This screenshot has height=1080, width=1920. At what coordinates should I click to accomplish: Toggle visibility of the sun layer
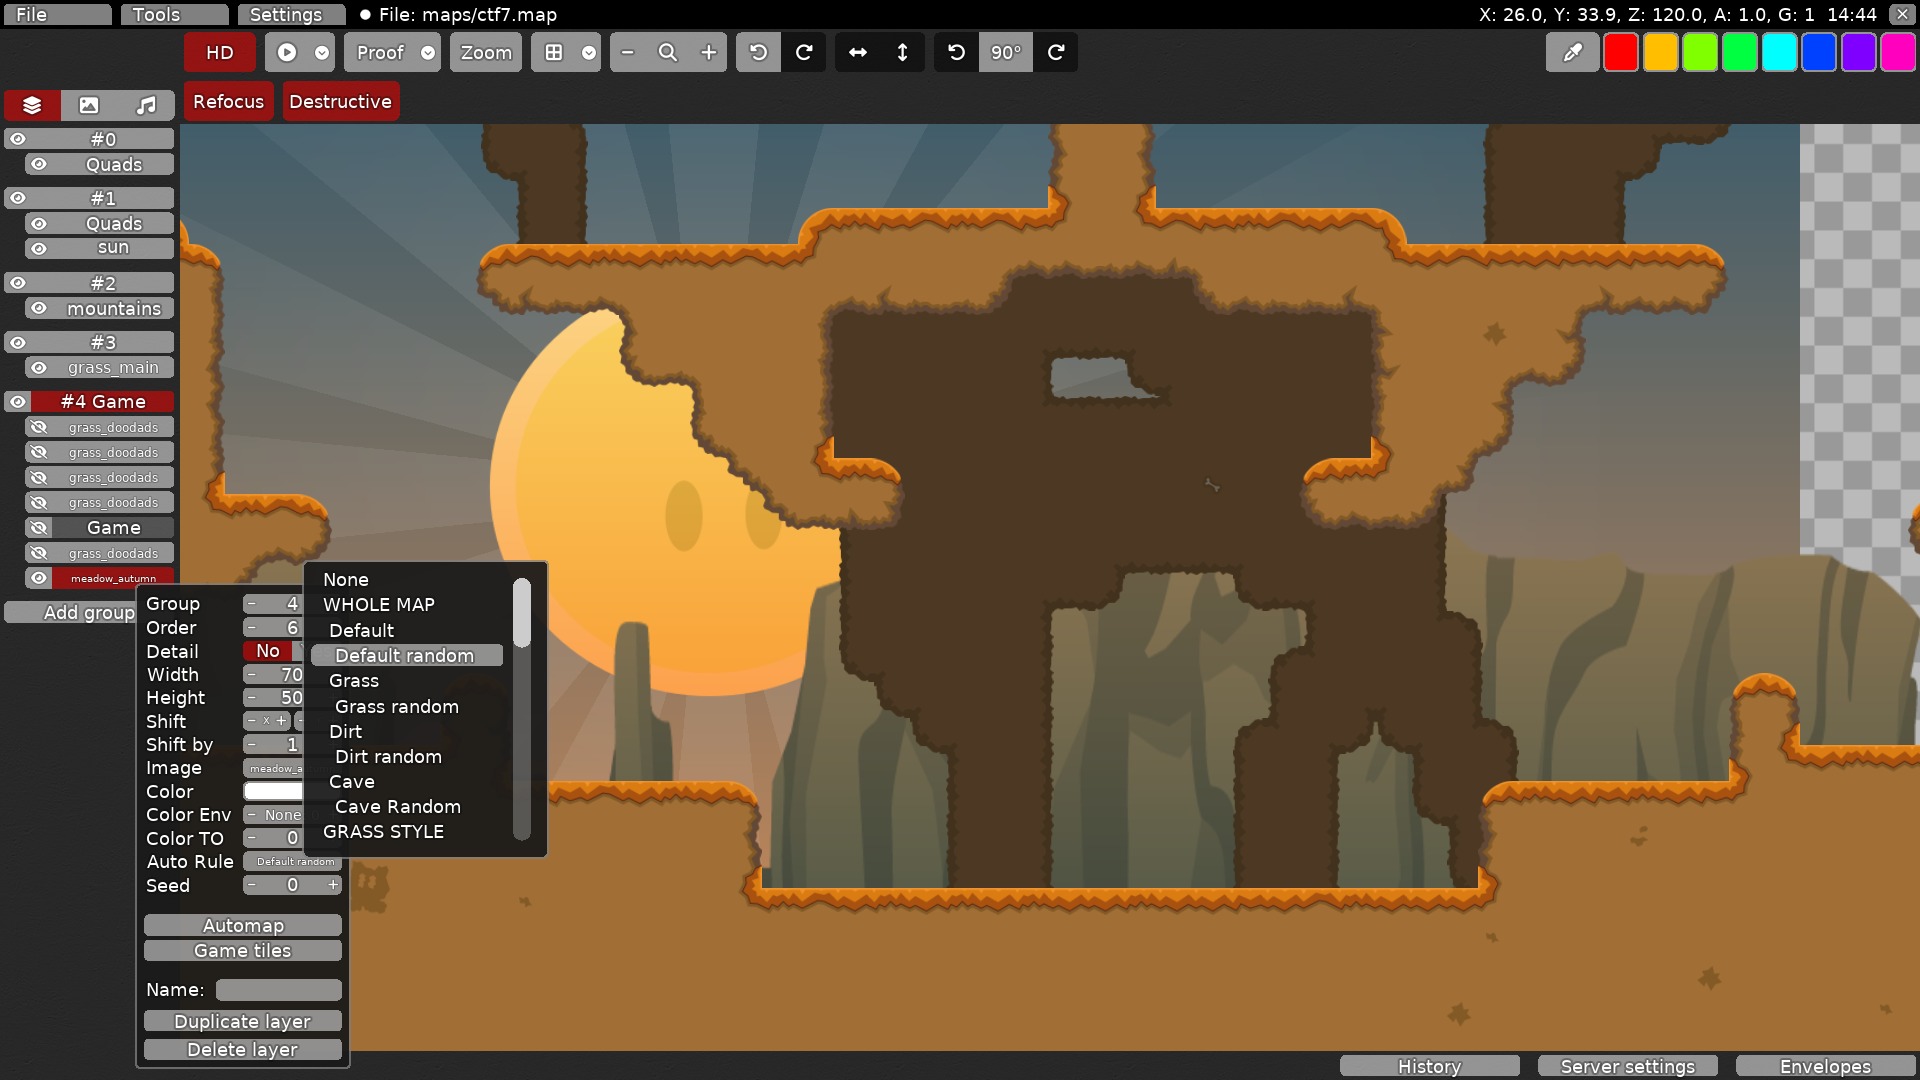39,247
